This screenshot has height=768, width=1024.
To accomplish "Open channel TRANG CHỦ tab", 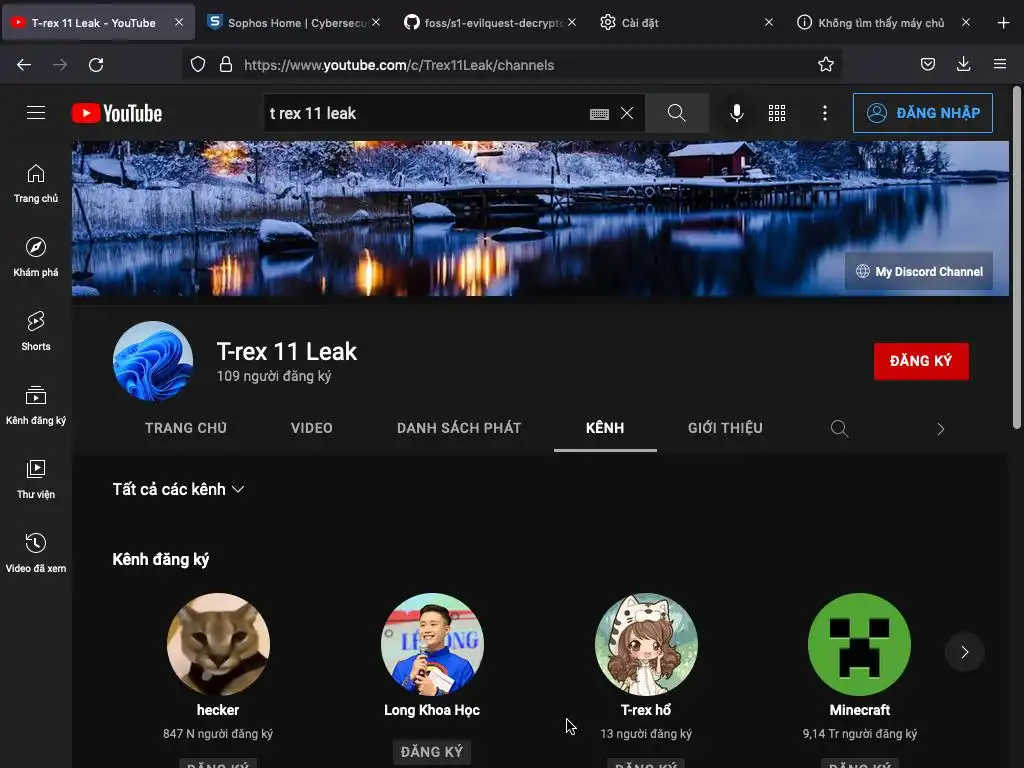I will pos(186,428).
